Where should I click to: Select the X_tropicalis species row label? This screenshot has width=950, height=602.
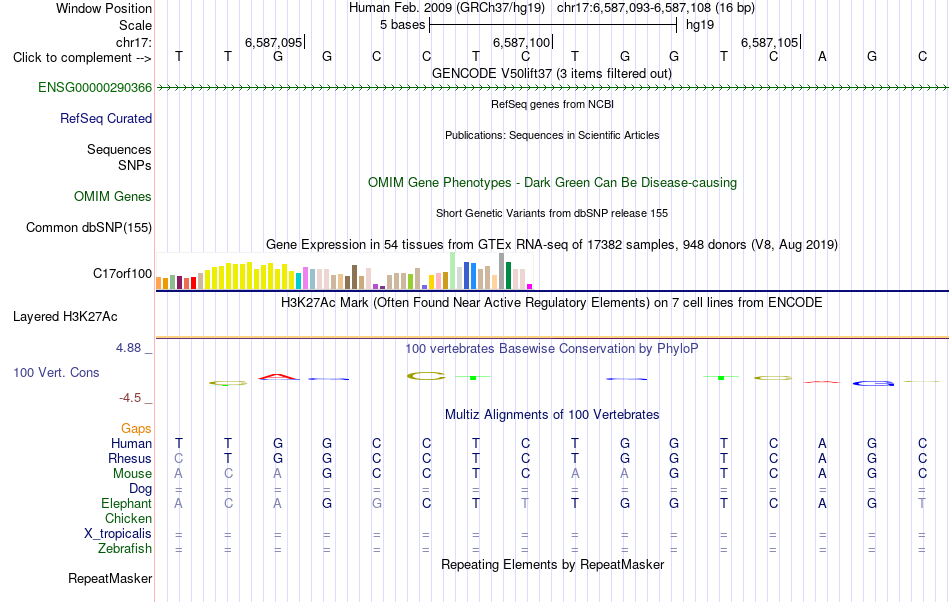pos(118,534)
